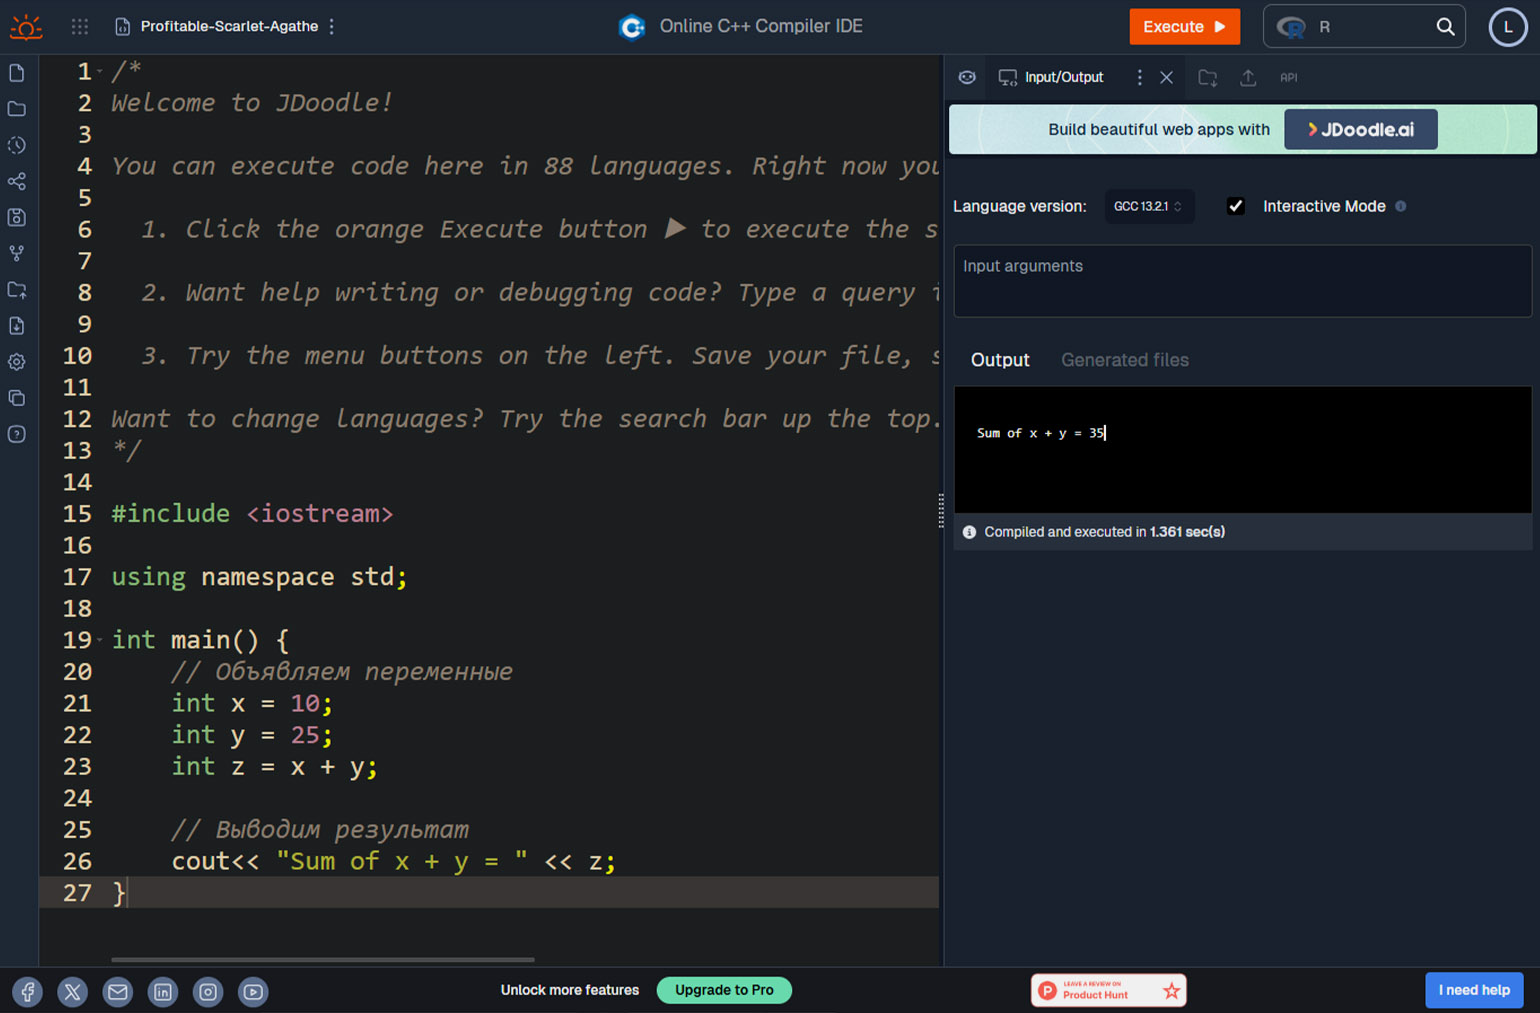Fold the main function at line 19
Viewport: 1540px width, 1013px height.
point(100,640)
